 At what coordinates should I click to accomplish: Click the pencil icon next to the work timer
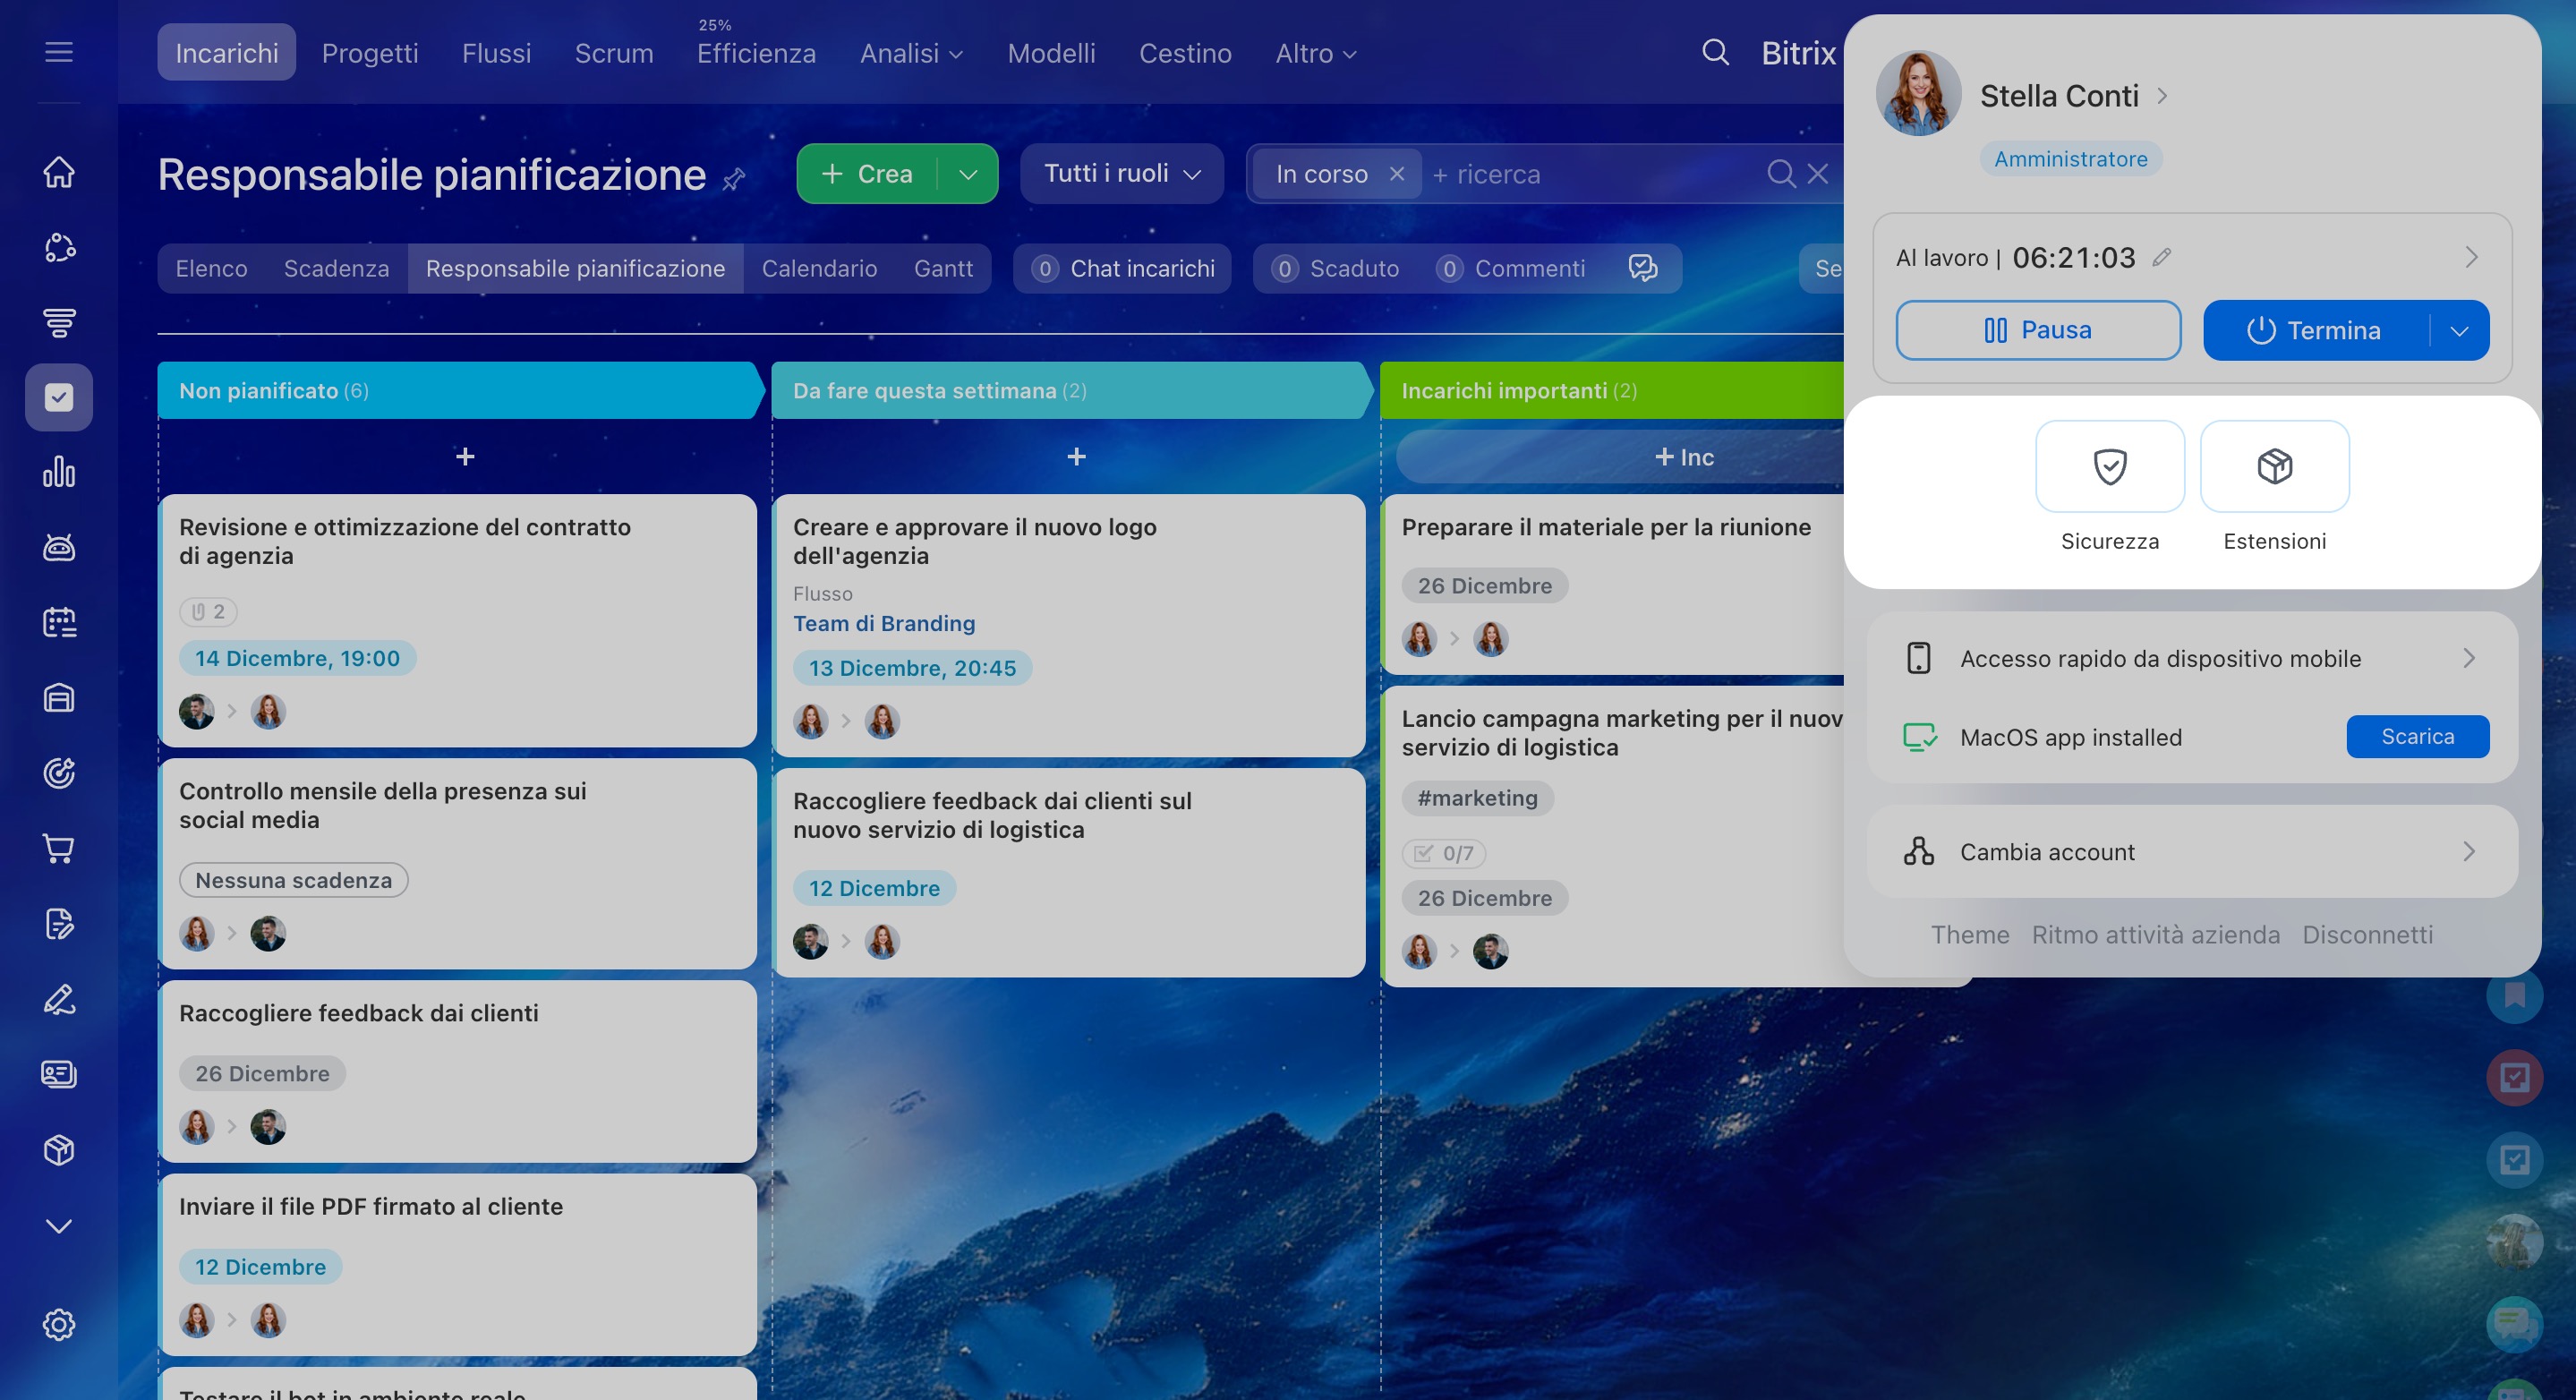(x=2162, y=258)
